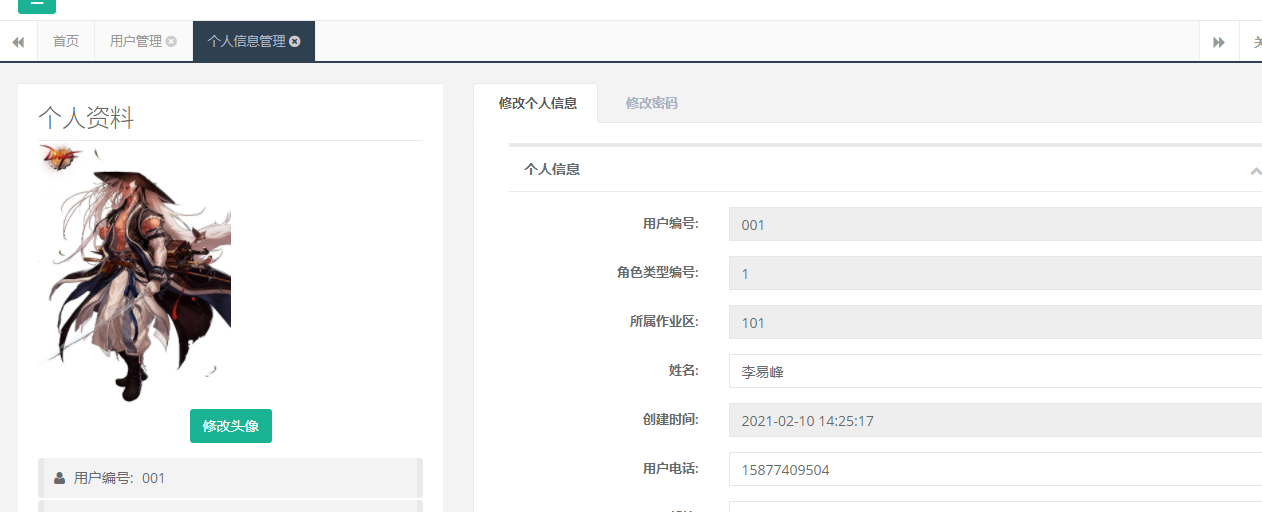Click the 用户电话: label
Screen dimensions: 1262x512
pyautogui.click(x=670, y=468)
